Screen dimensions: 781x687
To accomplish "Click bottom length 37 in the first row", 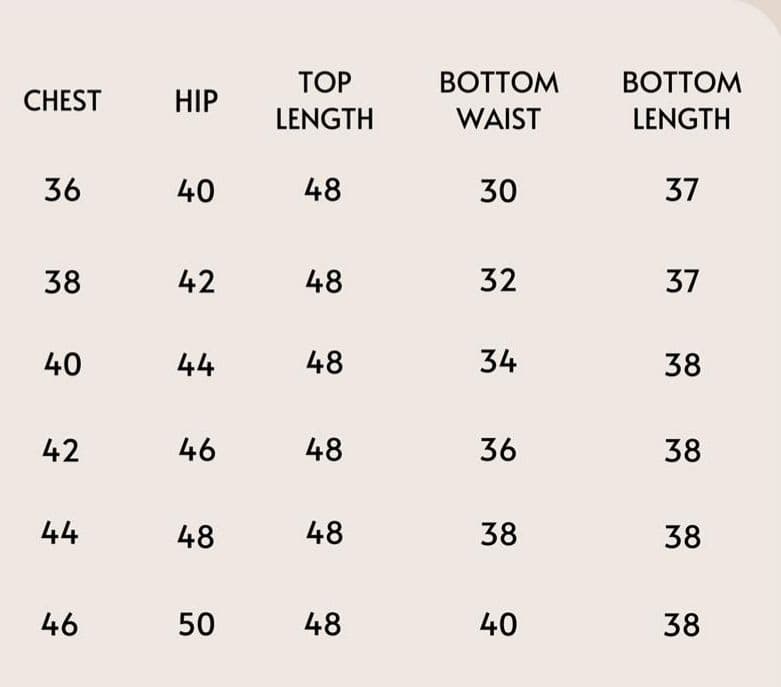I will (x=681, y=189).
